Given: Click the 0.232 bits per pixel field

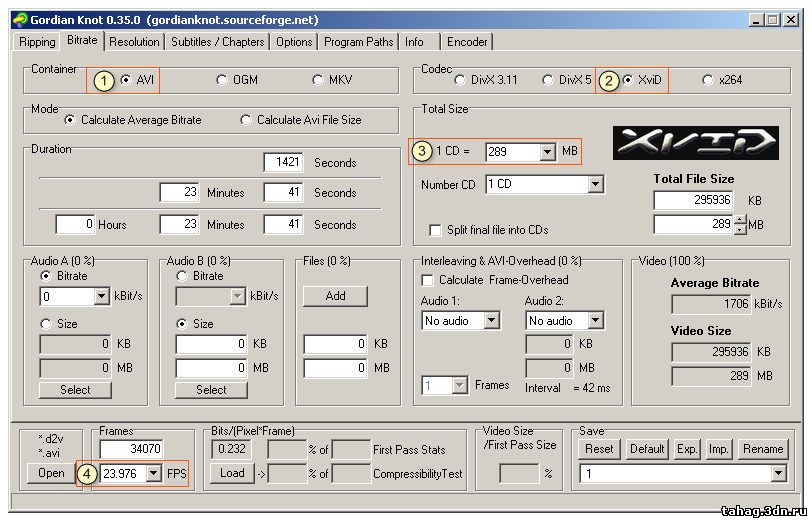Looking at the screenshot, I should click(x=231, y=449).
